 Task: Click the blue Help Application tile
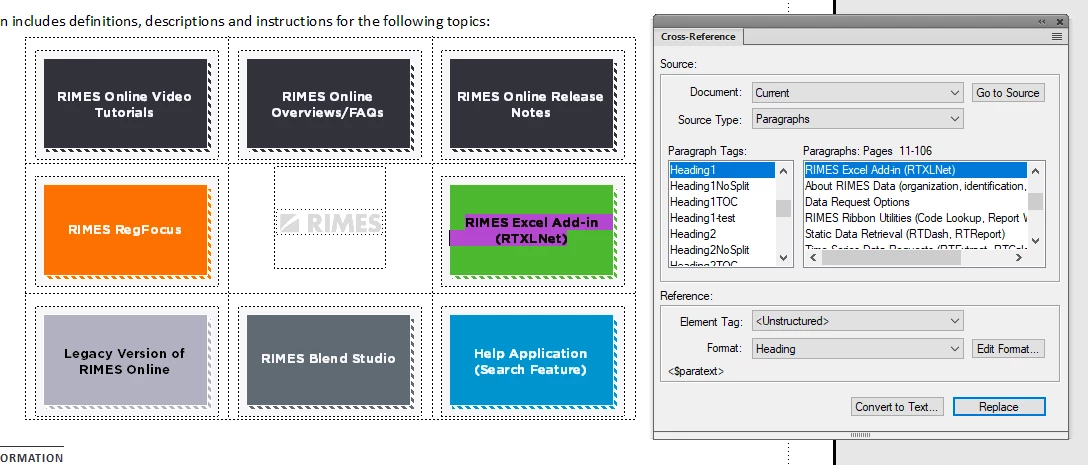[531, 360]
